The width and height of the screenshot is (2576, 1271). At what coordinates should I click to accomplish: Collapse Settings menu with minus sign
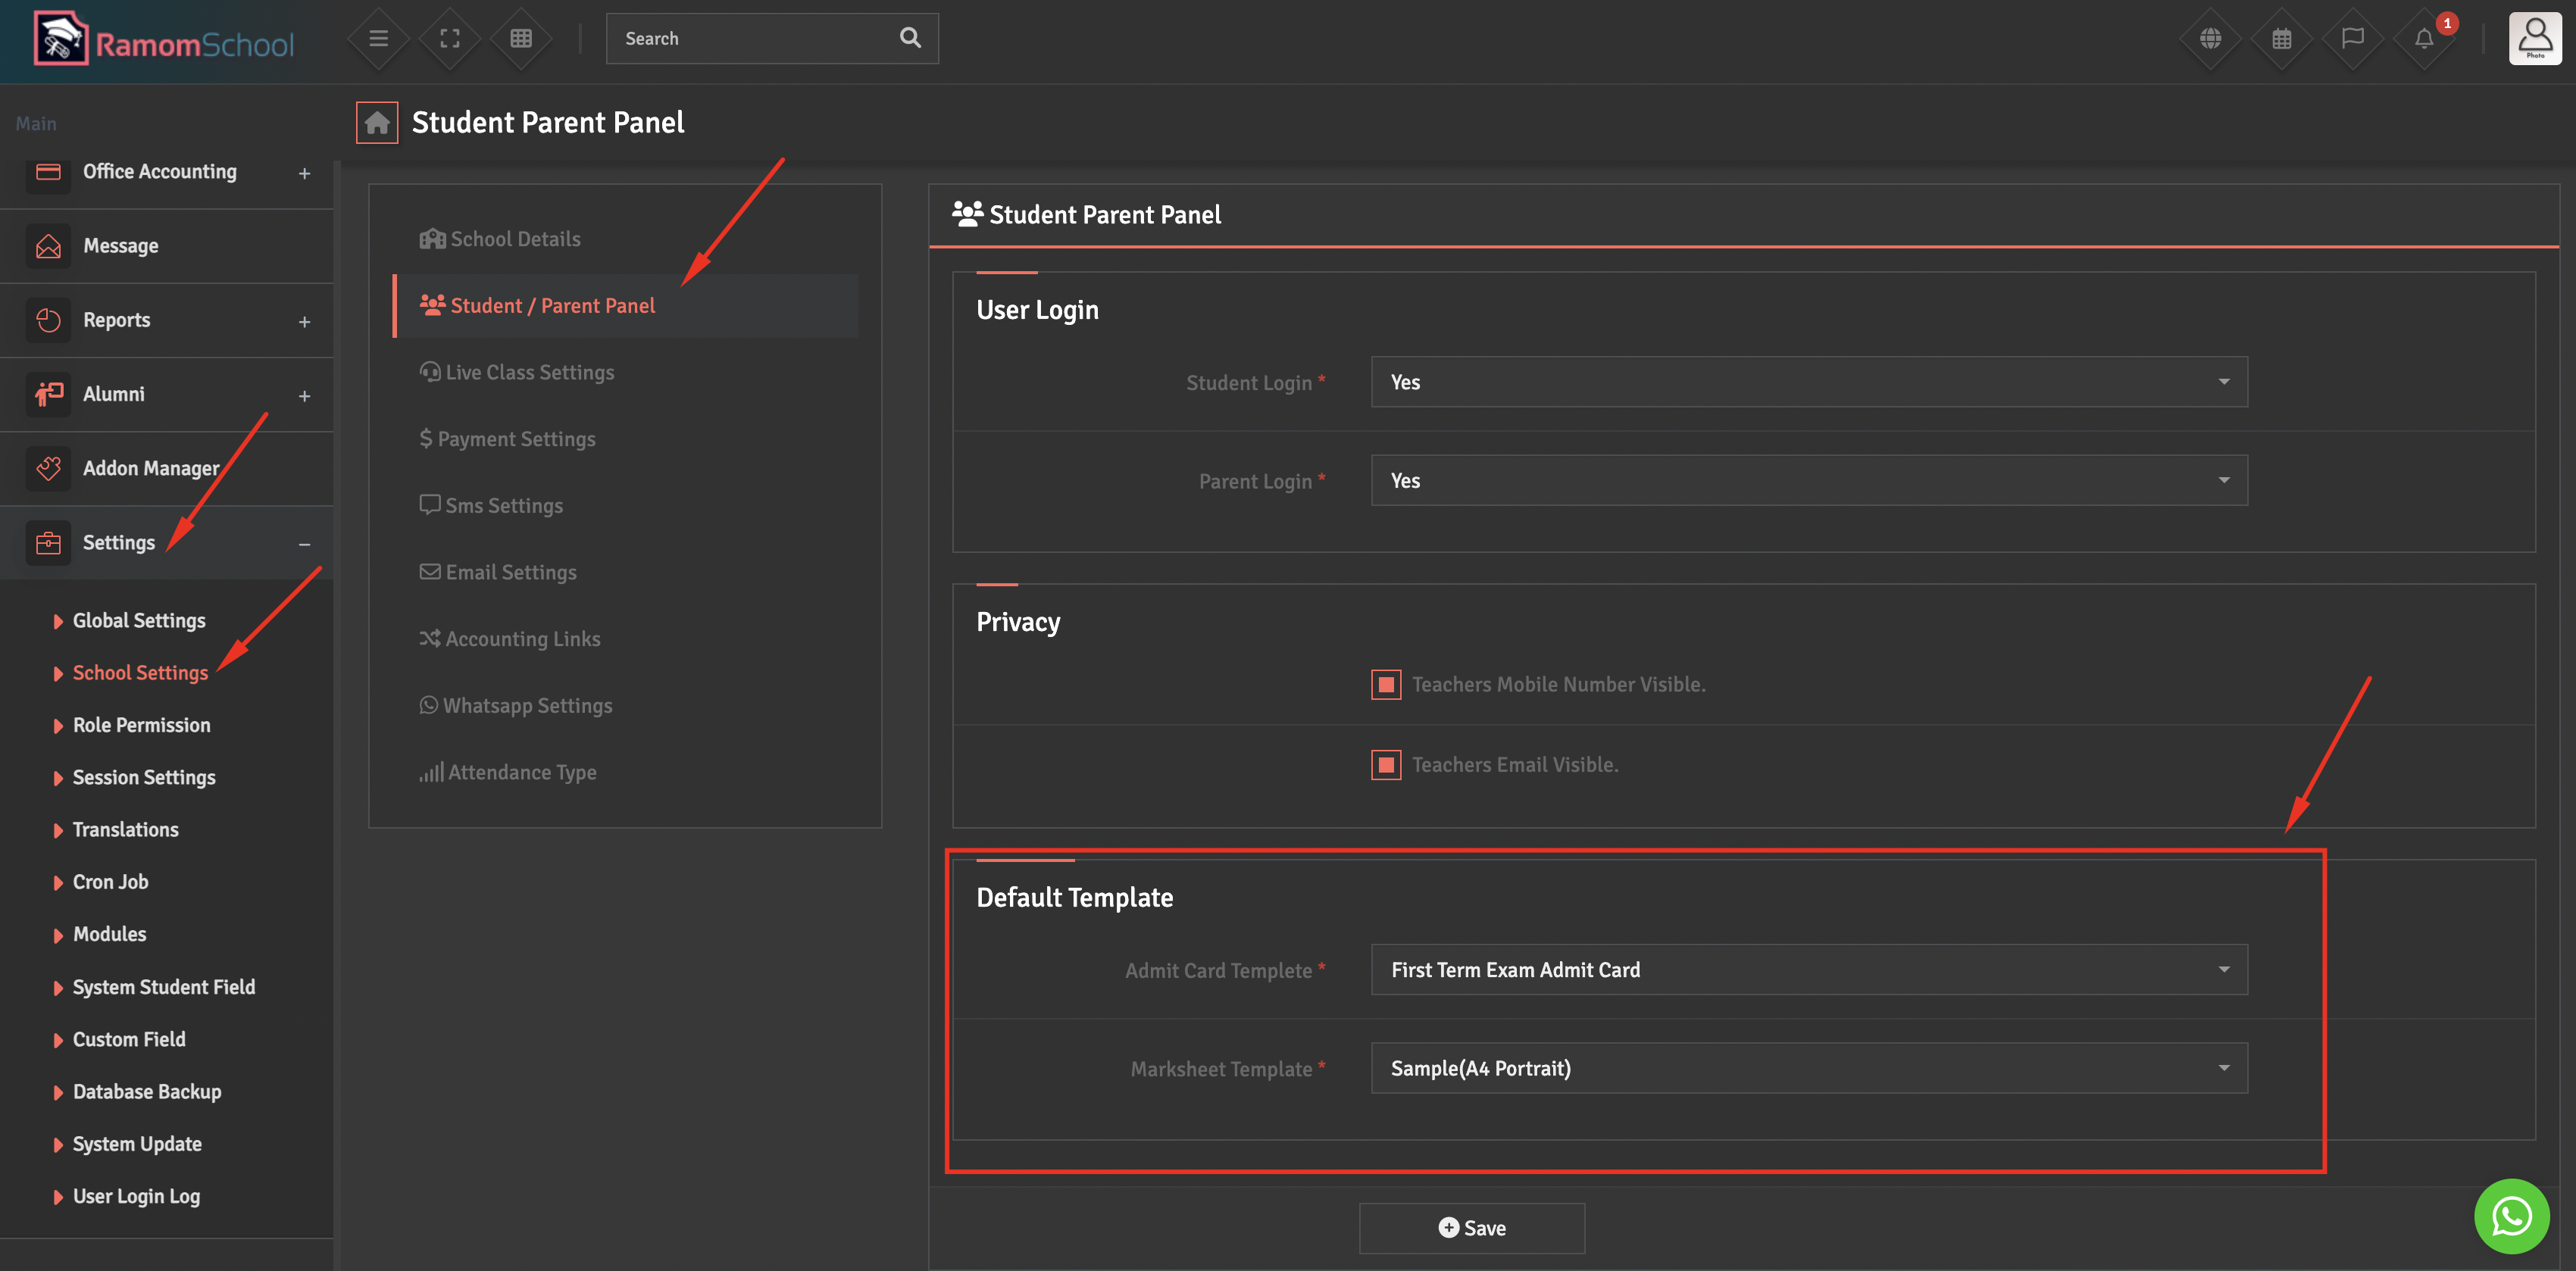[304, 544]
